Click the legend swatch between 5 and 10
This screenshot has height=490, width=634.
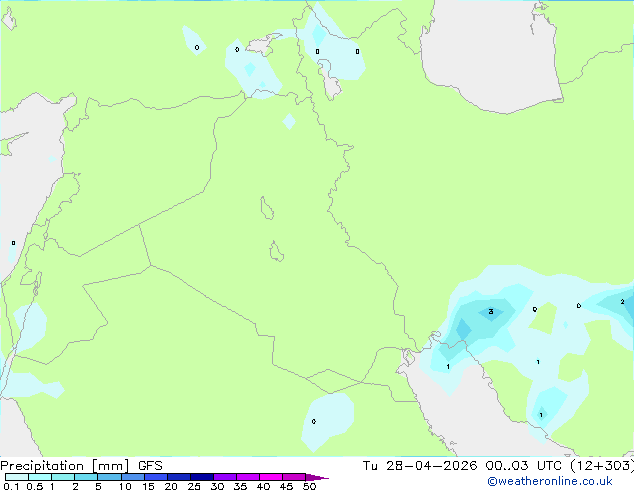pyautogui.click(x=109, y=477)
